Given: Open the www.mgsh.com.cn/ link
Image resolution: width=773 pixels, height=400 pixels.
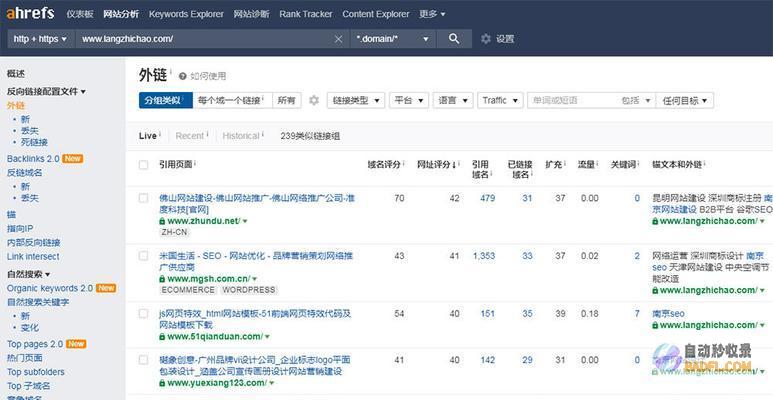Looking at the screenshot, I should coord(209,279).
